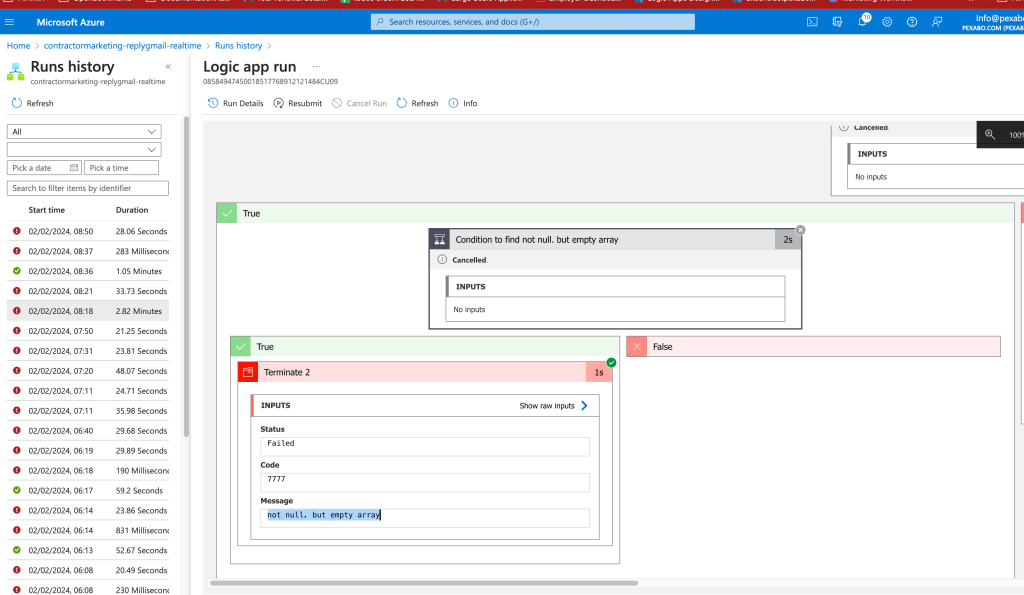The height and width of the screenshot is (595, 1024).
Task: Open the empty second filter dropdown
Action: click(84, 150)
